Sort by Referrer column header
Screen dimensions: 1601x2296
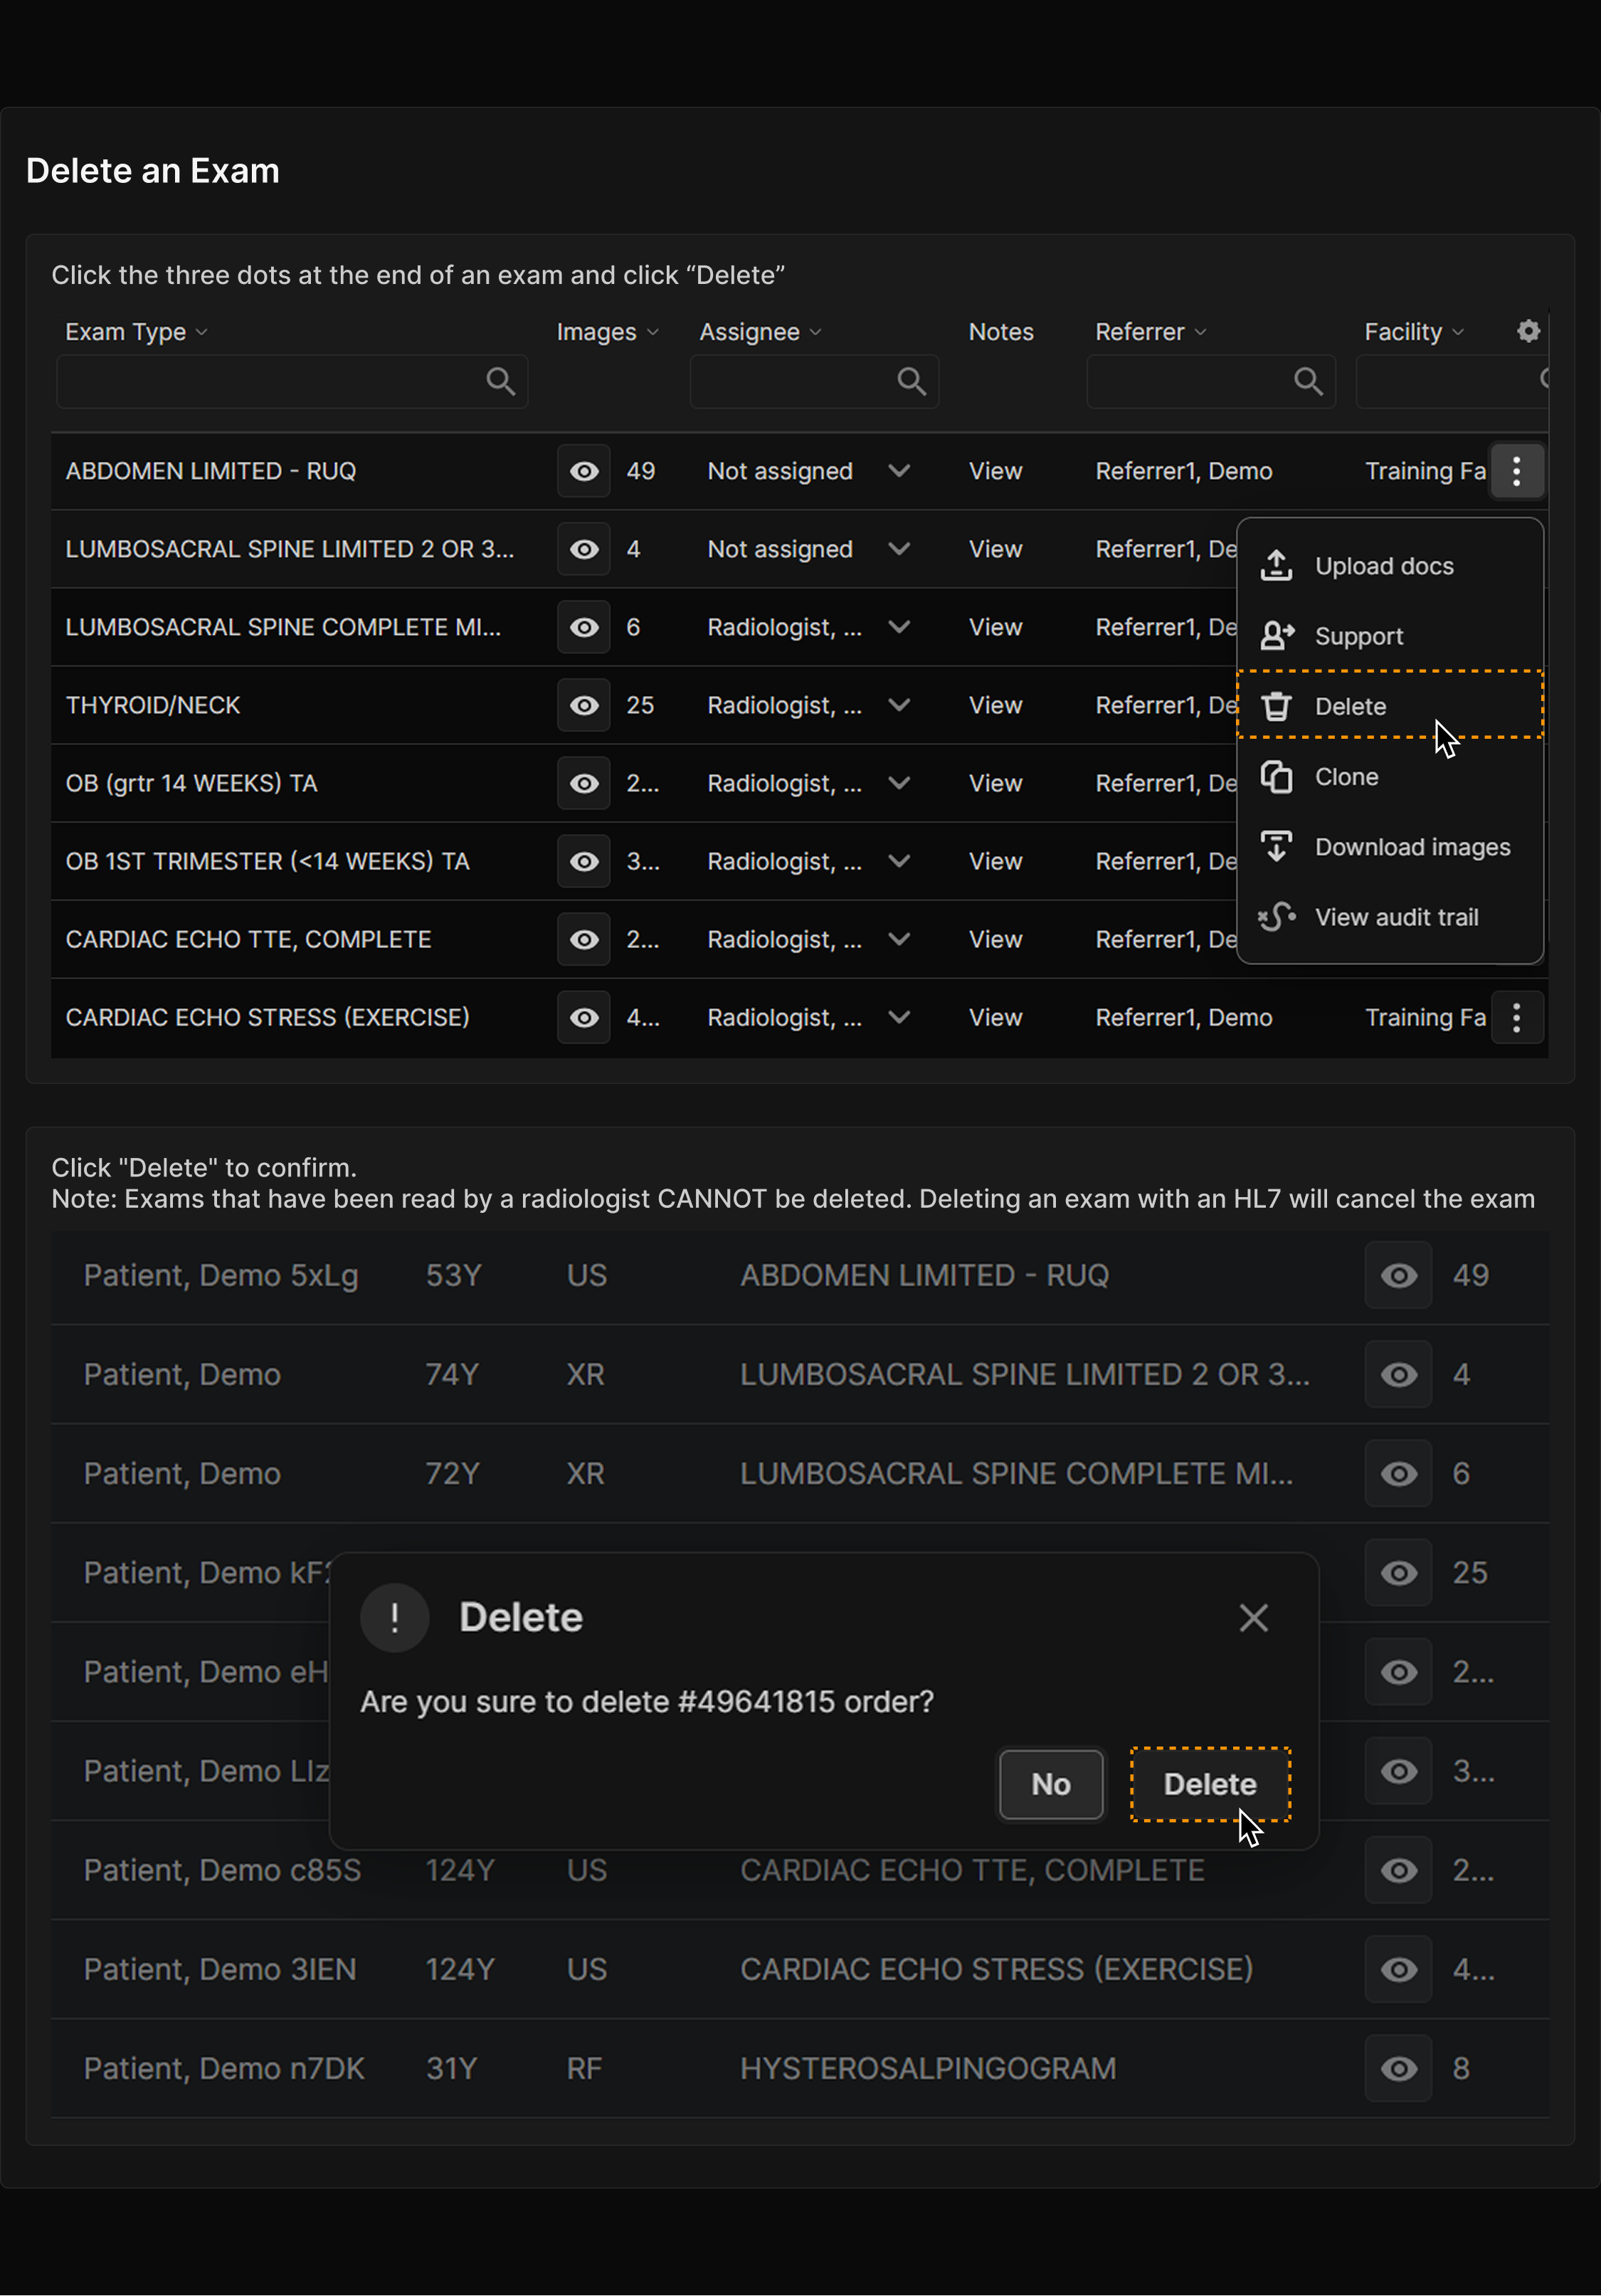point(1151,332)
